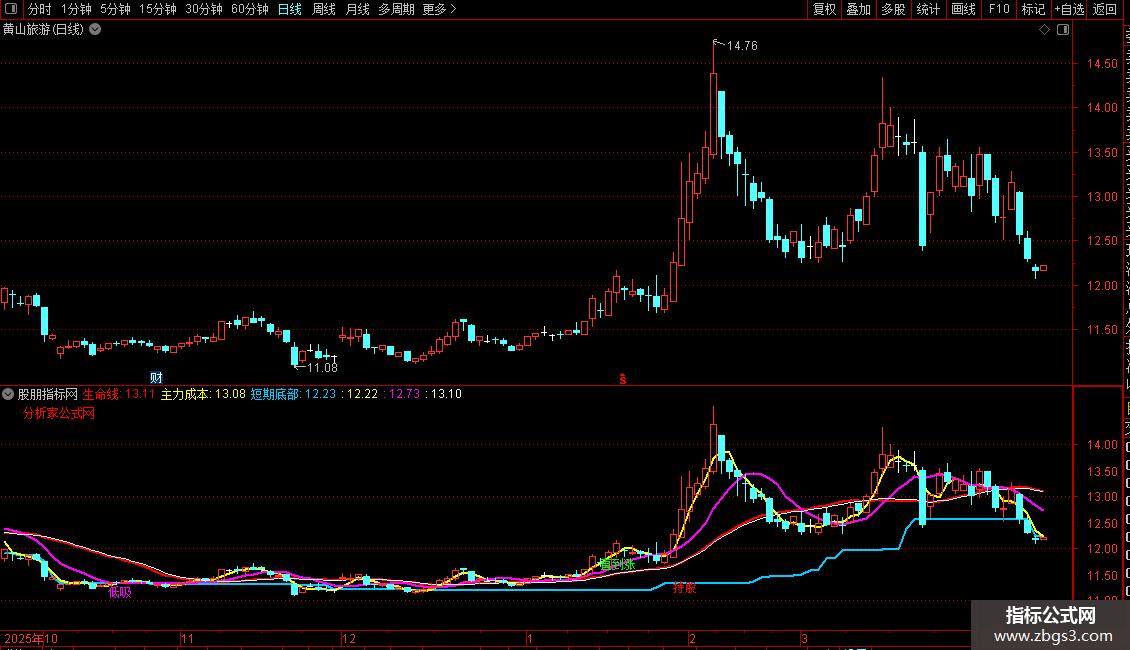This screenshot has width=1130, height=650.
Task: Click the 主力成本 13.08 value
Action: [x=230, y=394]
